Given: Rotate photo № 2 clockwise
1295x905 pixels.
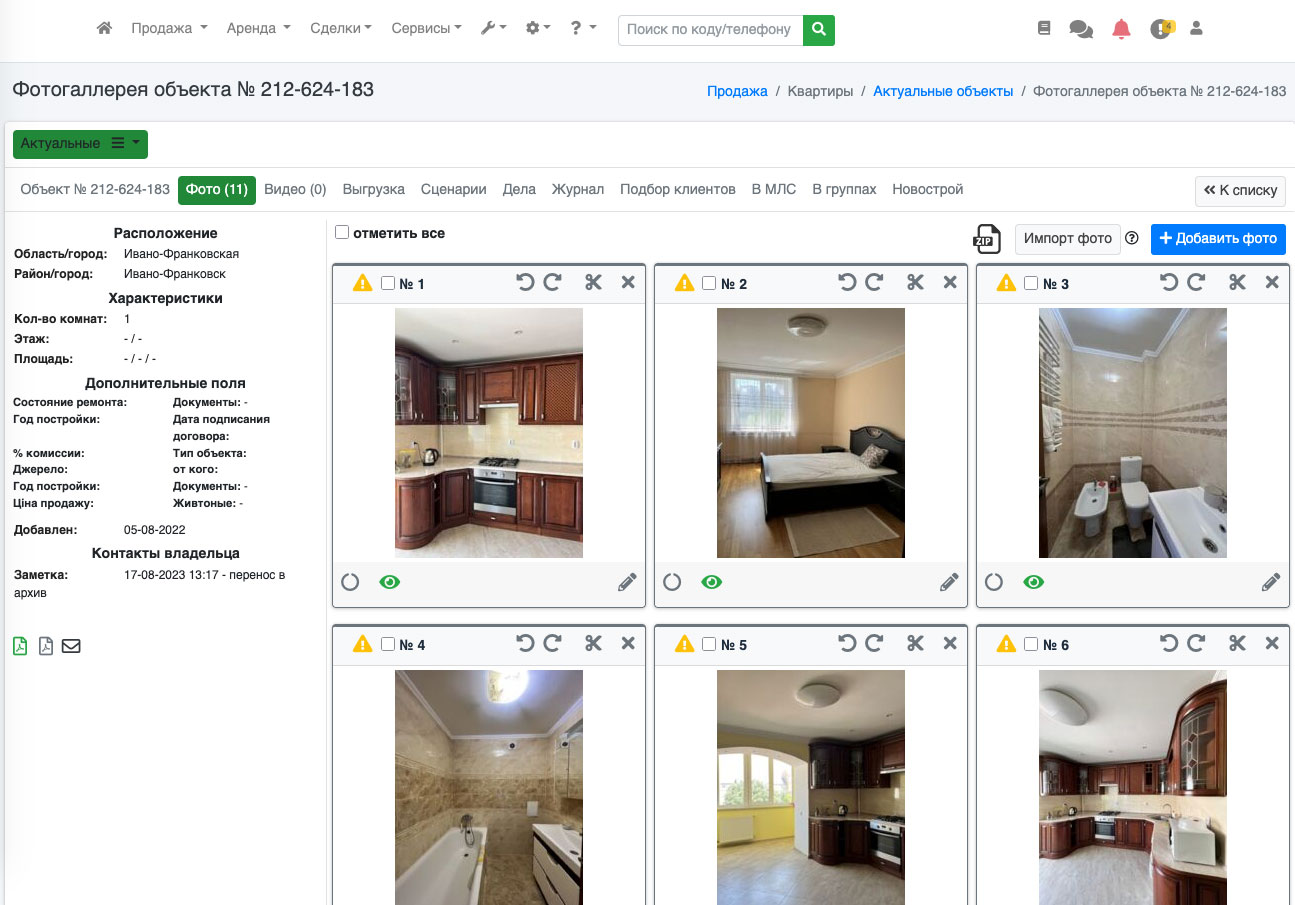Looking at the screenshot, I should click(874, 283).
